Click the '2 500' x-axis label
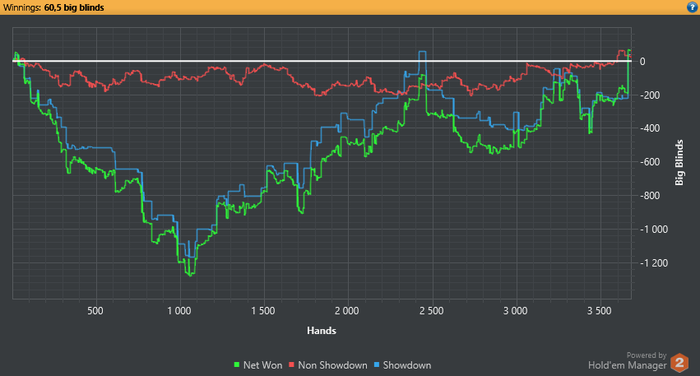Image resolution: width=700 pixels, height=376 pixels. [431, 311]
